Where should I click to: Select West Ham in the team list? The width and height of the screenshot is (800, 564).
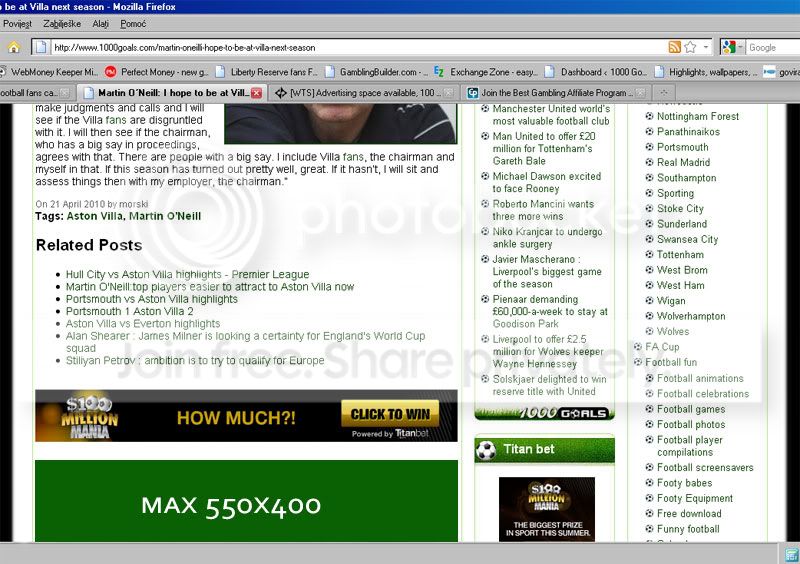coord(681,285)
